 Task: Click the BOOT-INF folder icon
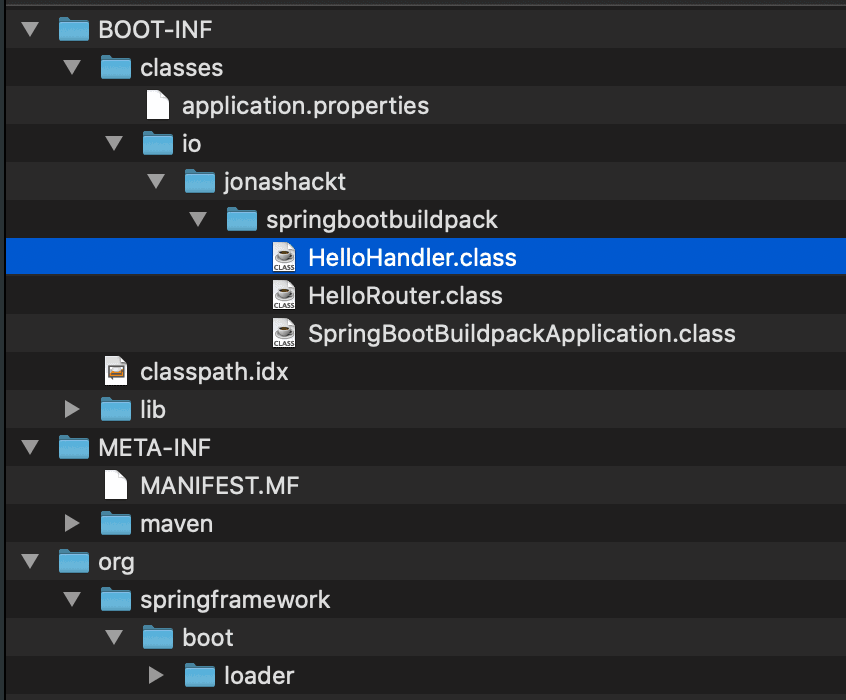74,30
